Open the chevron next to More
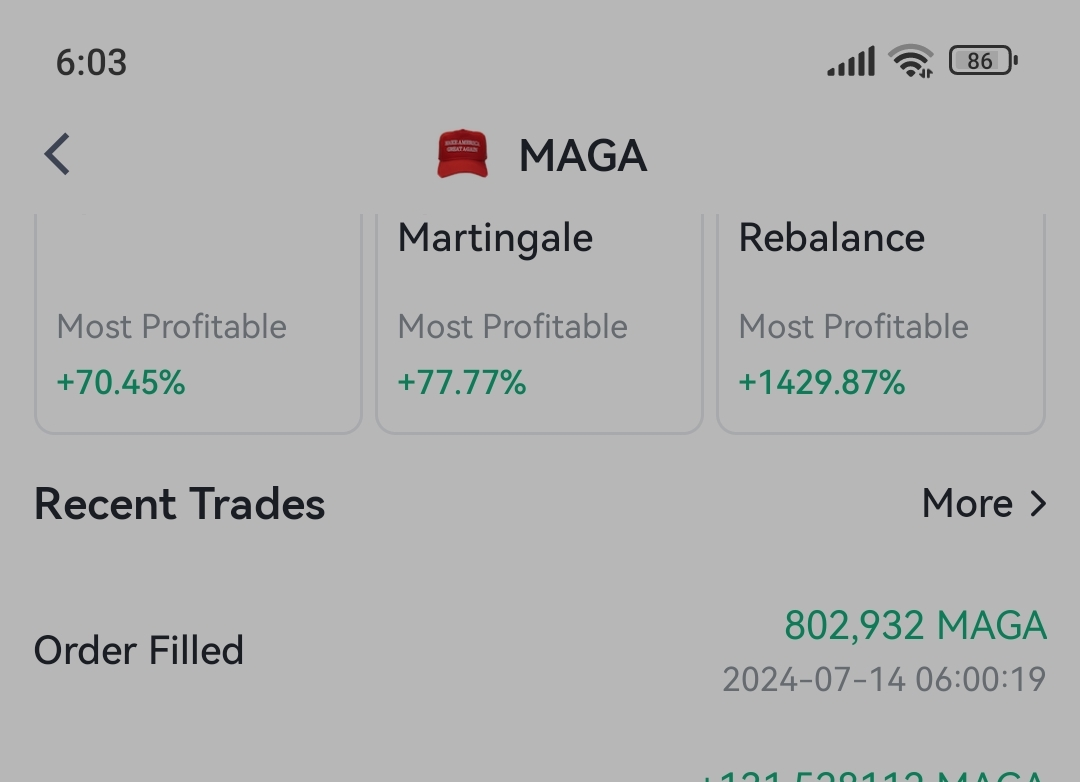Viewport: 1080px width, 782px height. coord(1038,504)
